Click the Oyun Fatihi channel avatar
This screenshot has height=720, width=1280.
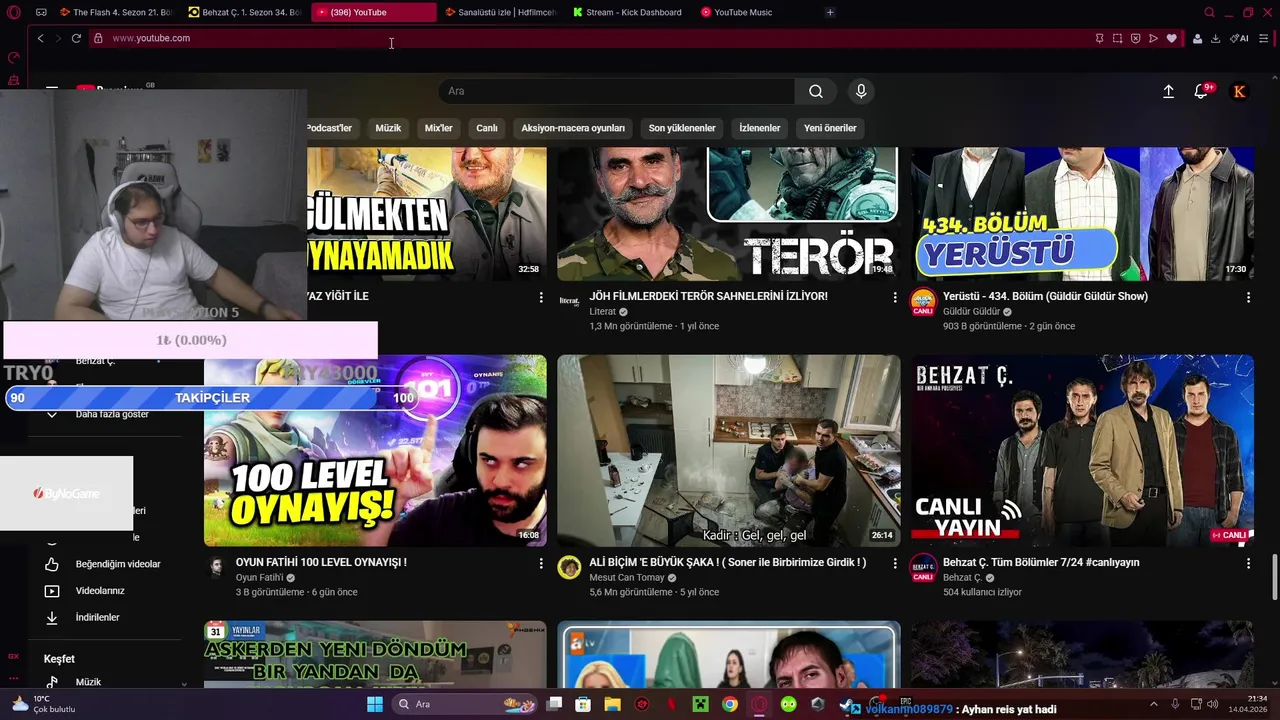[x=216, y=567]
